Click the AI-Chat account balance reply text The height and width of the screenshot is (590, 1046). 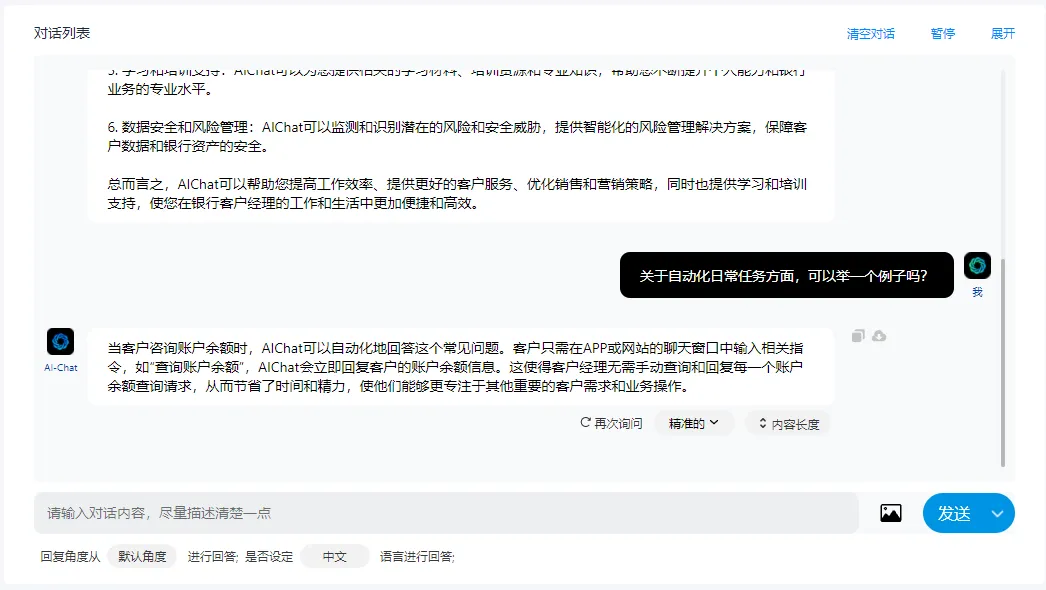pyautogui.click(x=460, y=366)
